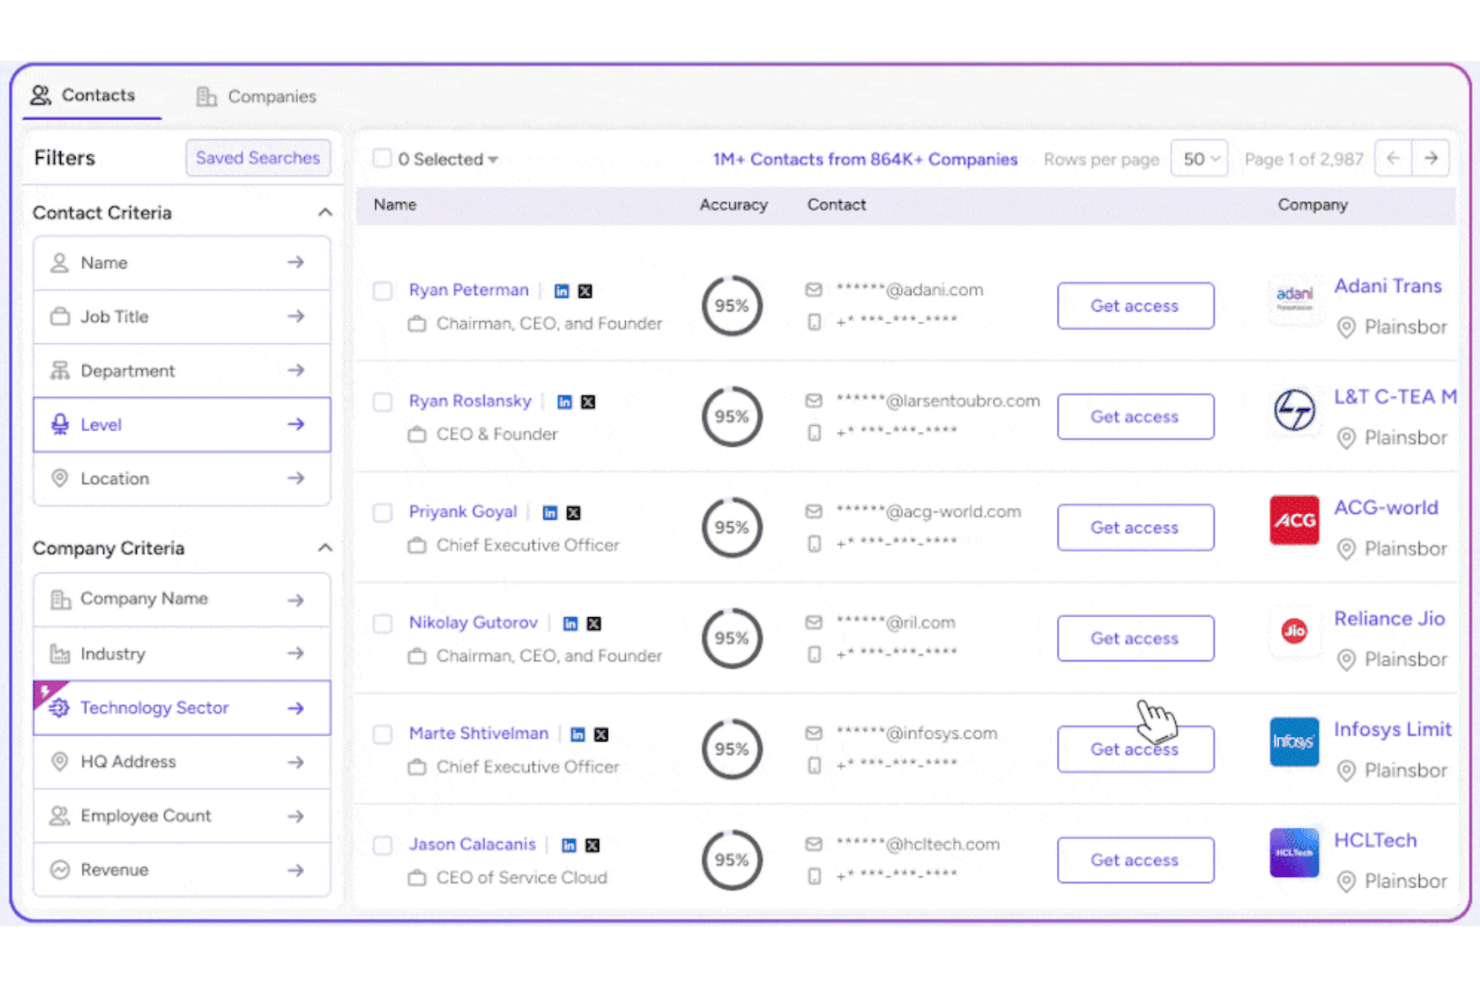Check the Jason Calacanis row checkbox
Viewport: 1480px width, 987px height.
pos(382,846)
